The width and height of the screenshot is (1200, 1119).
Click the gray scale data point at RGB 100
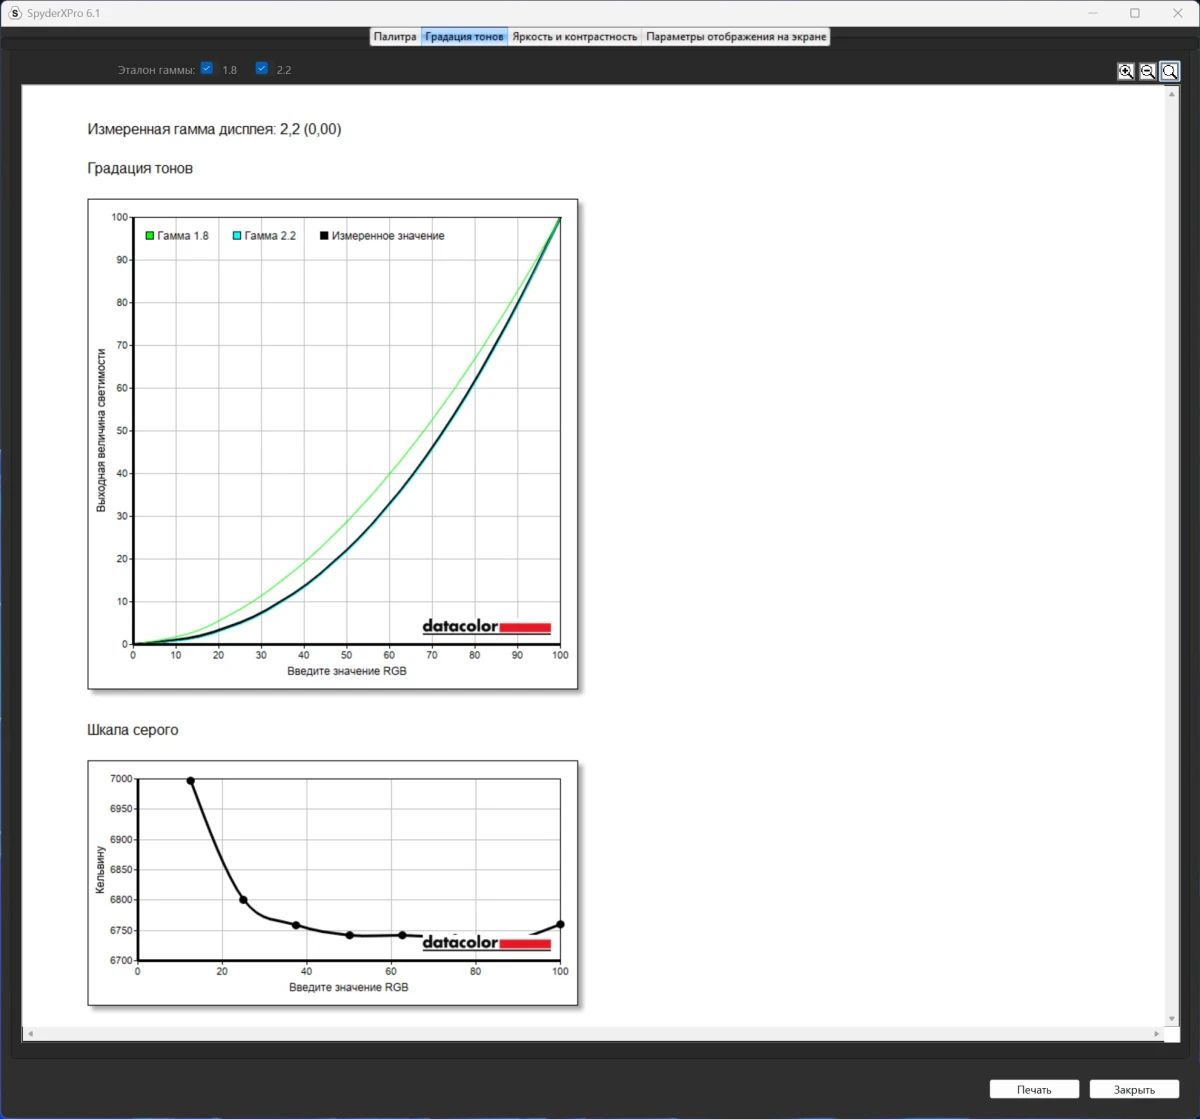(560, 924)
